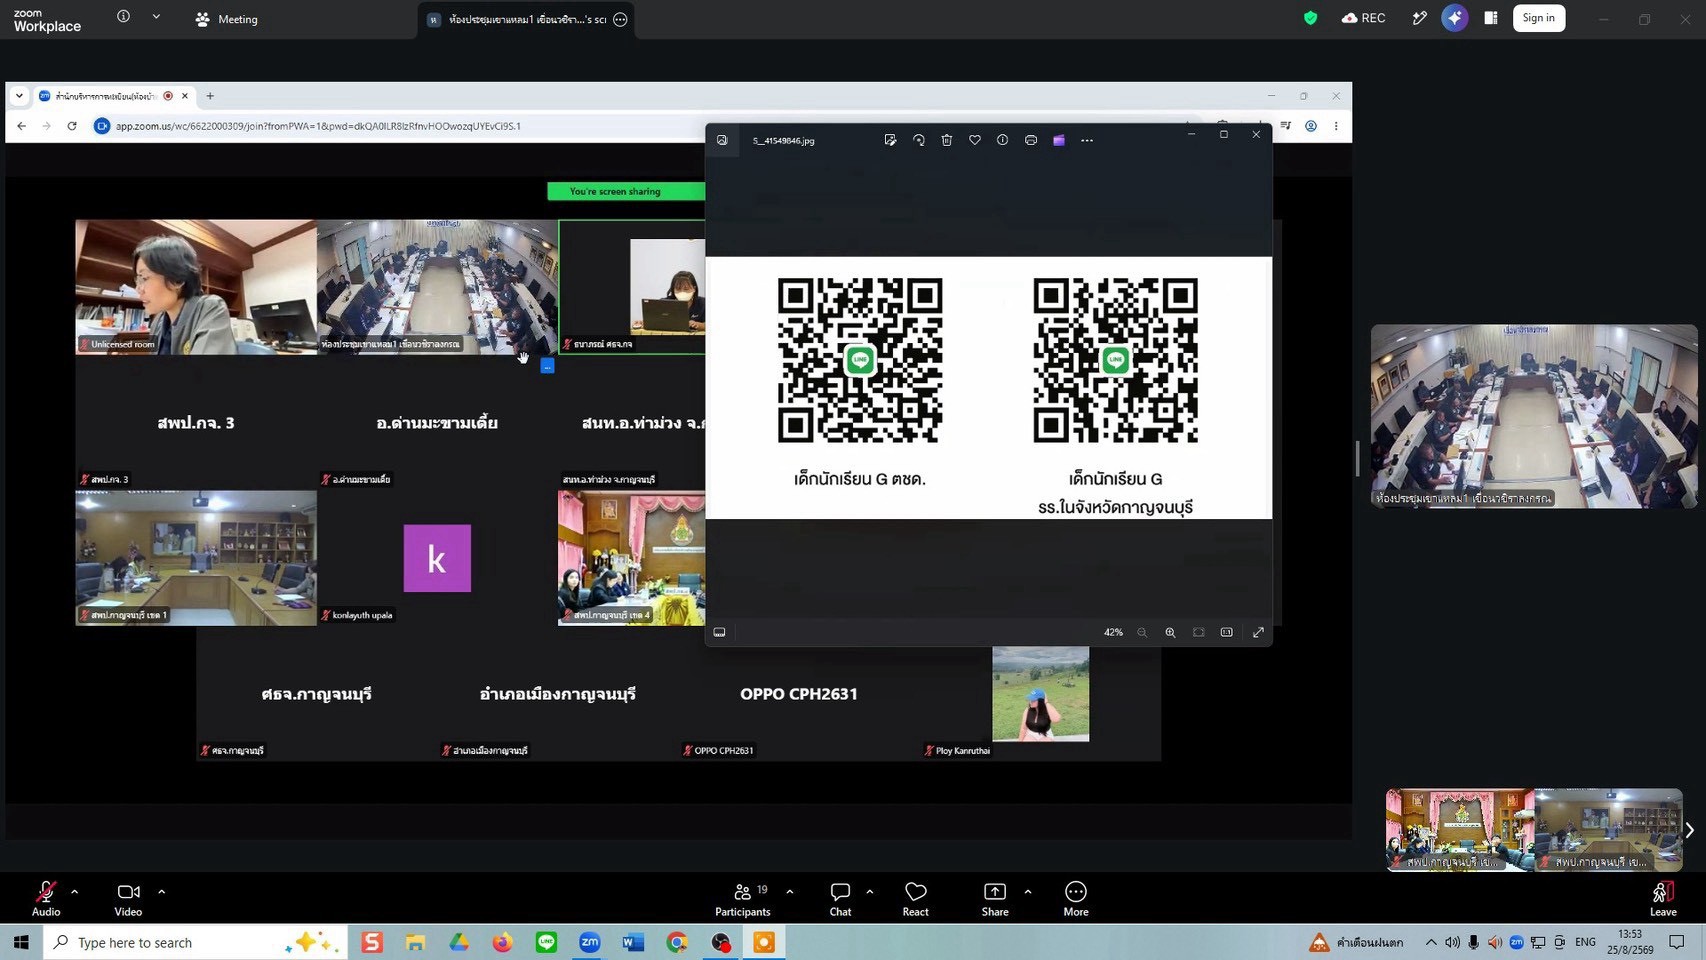Check the green encryption shield icon
The height and width of the screenshot is (960, 1706).
click(x=1310, y=18)
